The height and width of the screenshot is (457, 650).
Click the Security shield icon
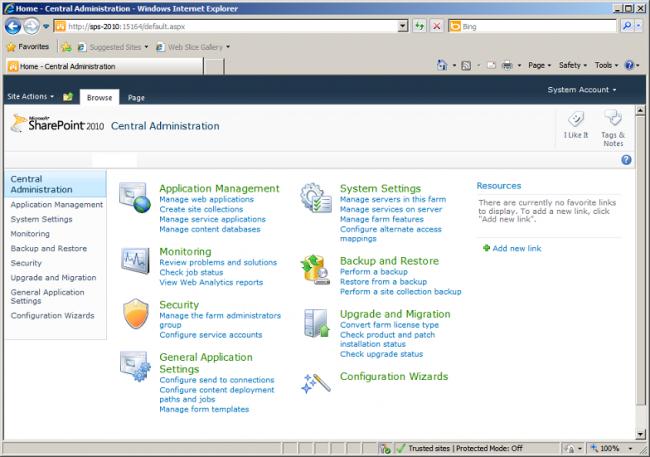(x=135, y=314)
